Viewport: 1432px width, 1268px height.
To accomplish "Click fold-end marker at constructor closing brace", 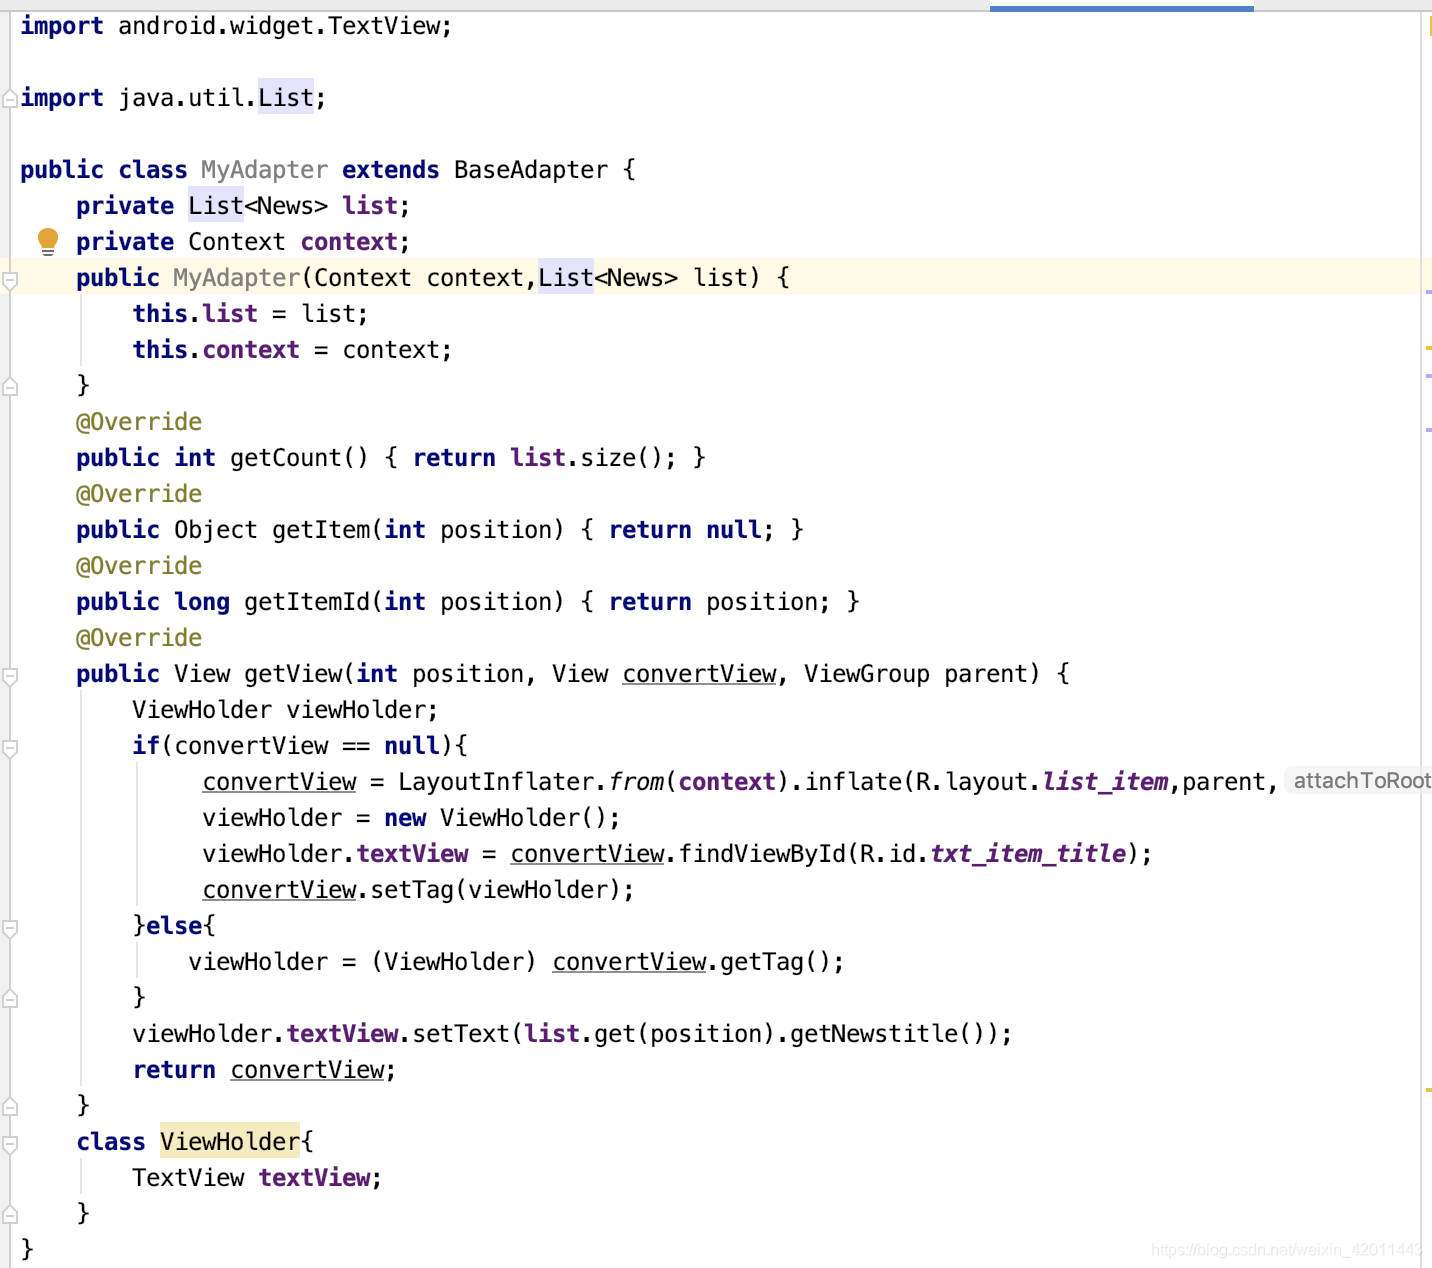I will (x=10, y=387).
